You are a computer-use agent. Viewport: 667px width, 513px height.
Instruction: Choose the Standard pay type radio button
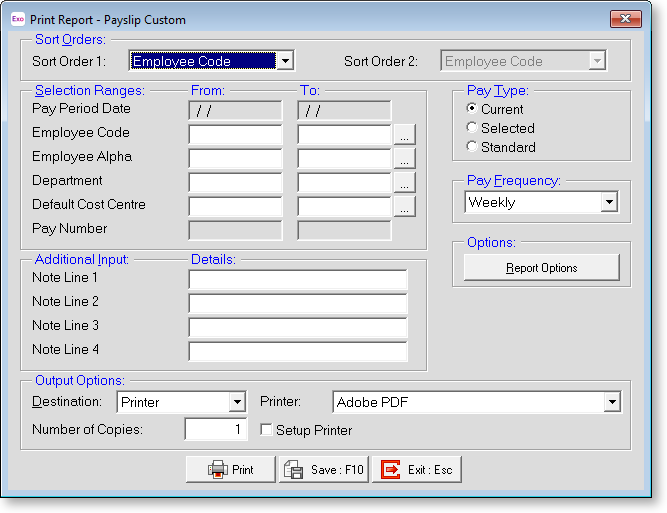(x=472, y=147)
